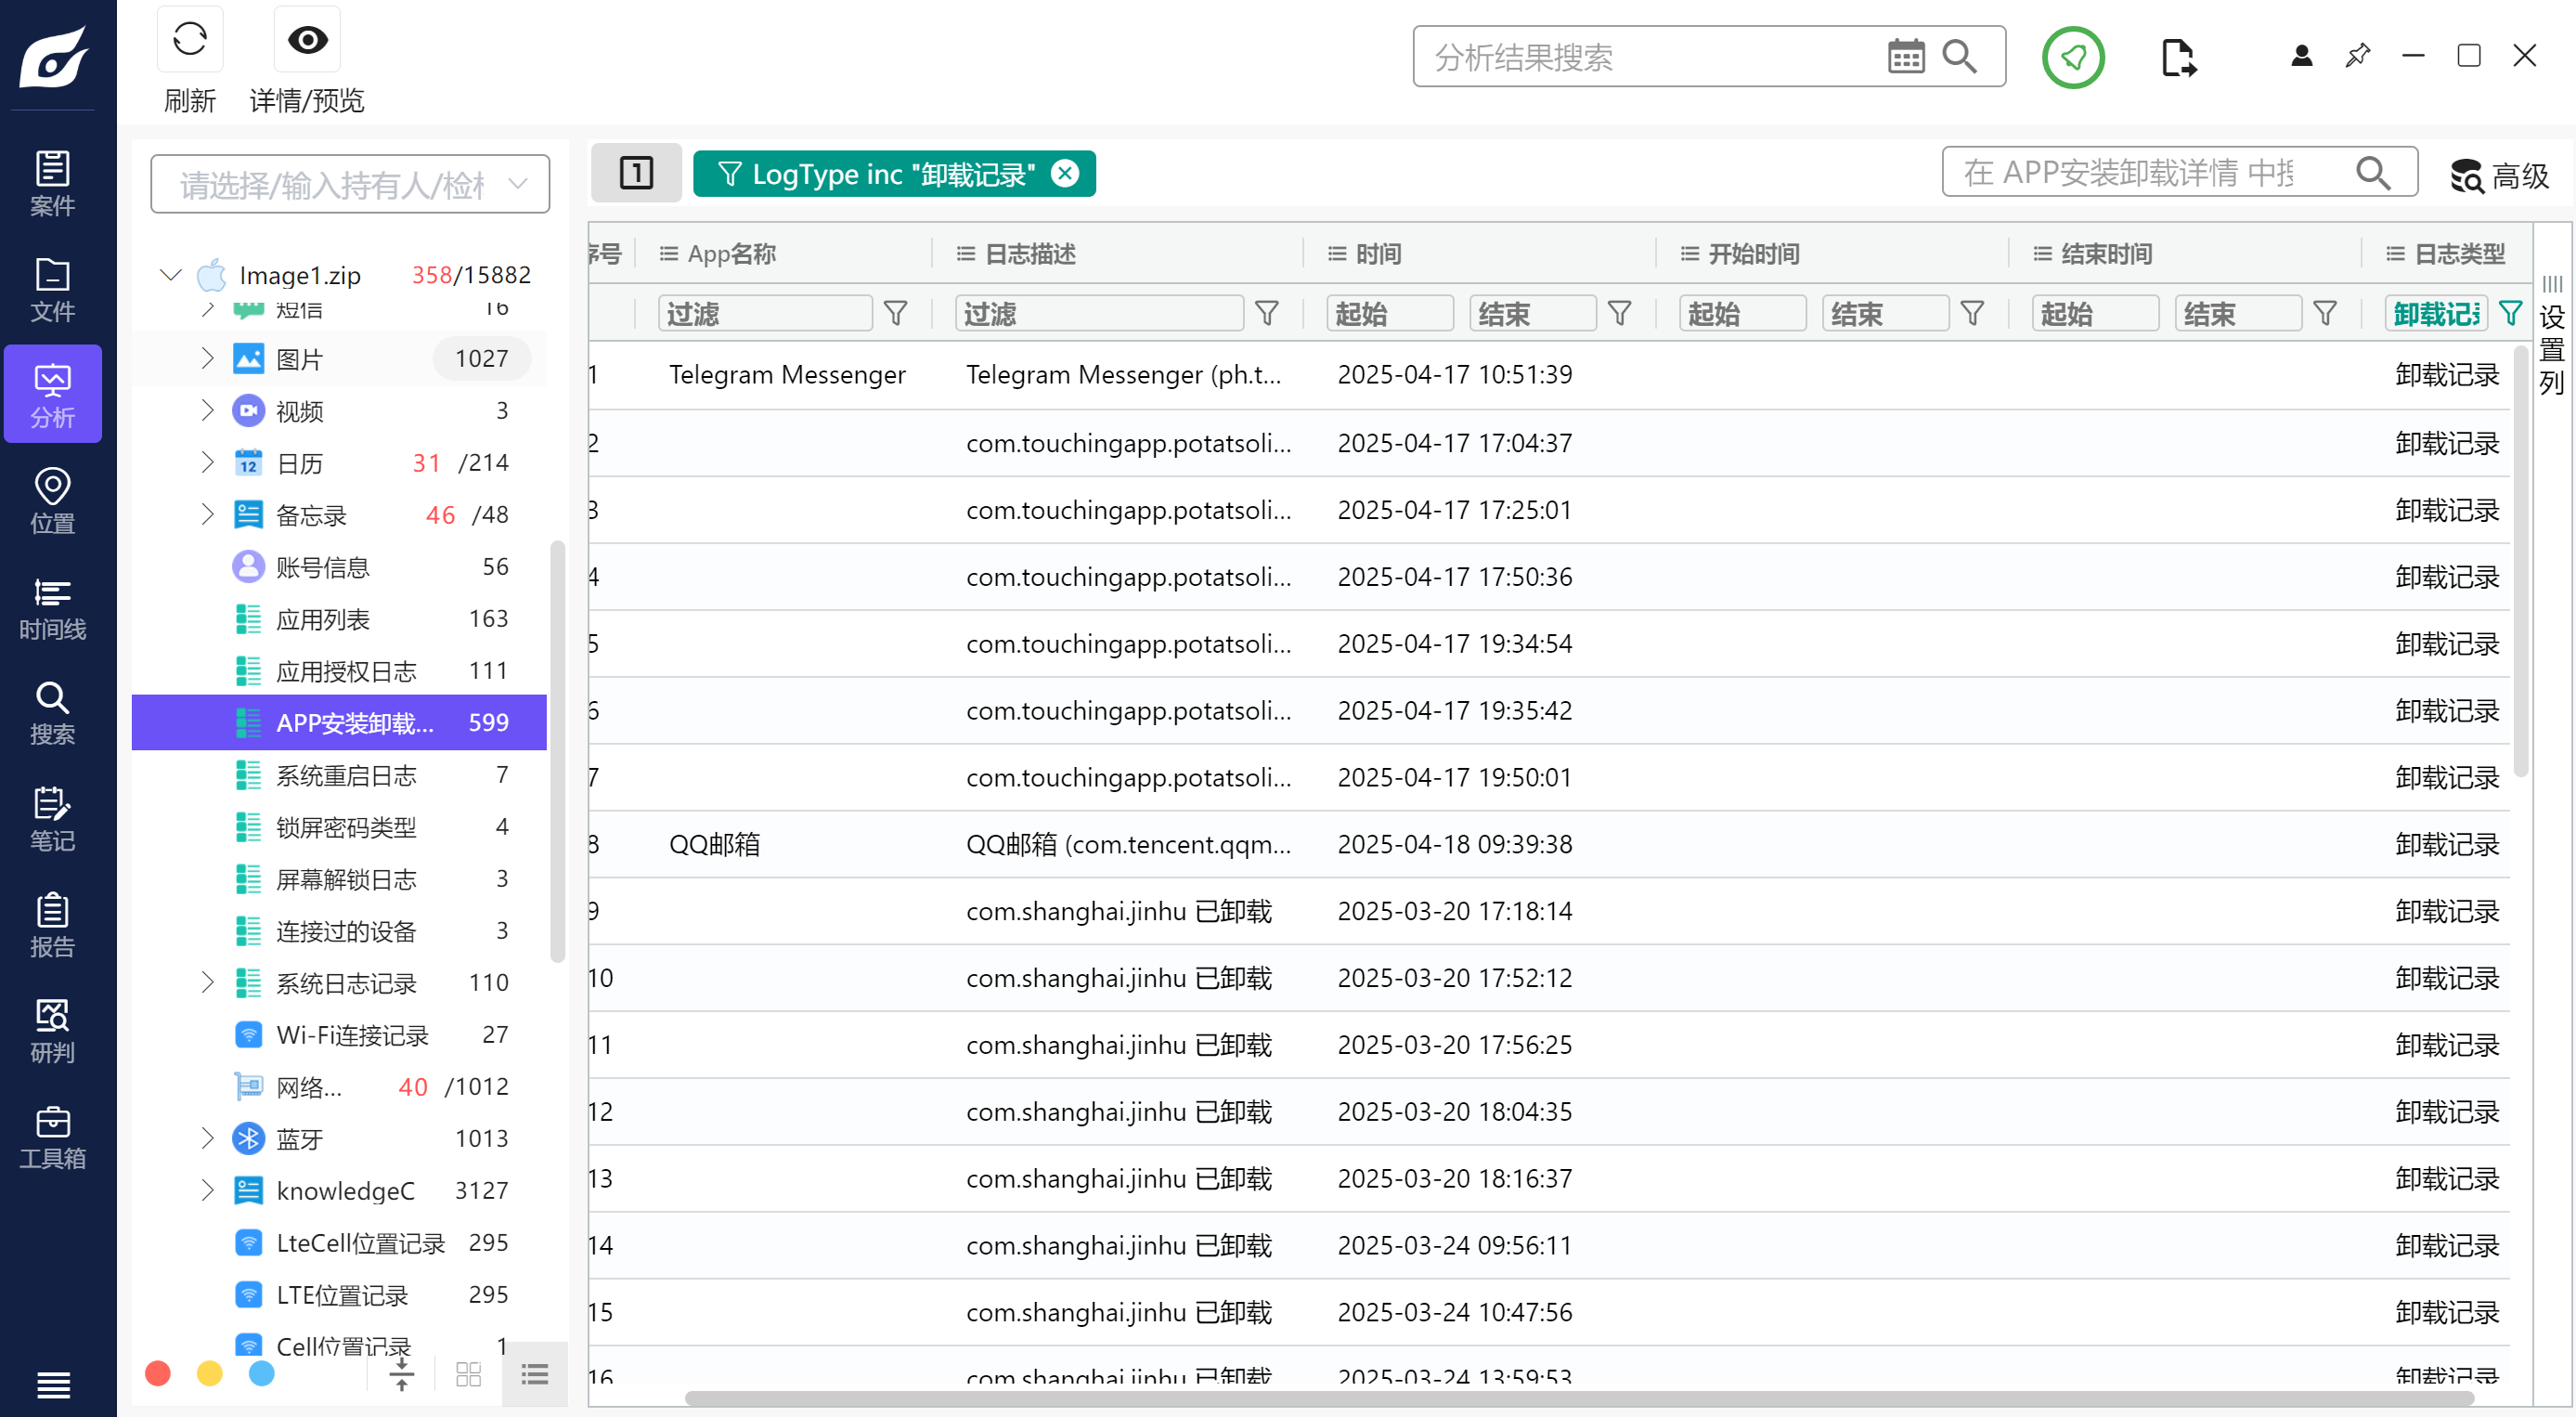Toggle filter funnel for 日志描述 column
This screenshot has width=2576, height=1417.
coord(1267,314)
